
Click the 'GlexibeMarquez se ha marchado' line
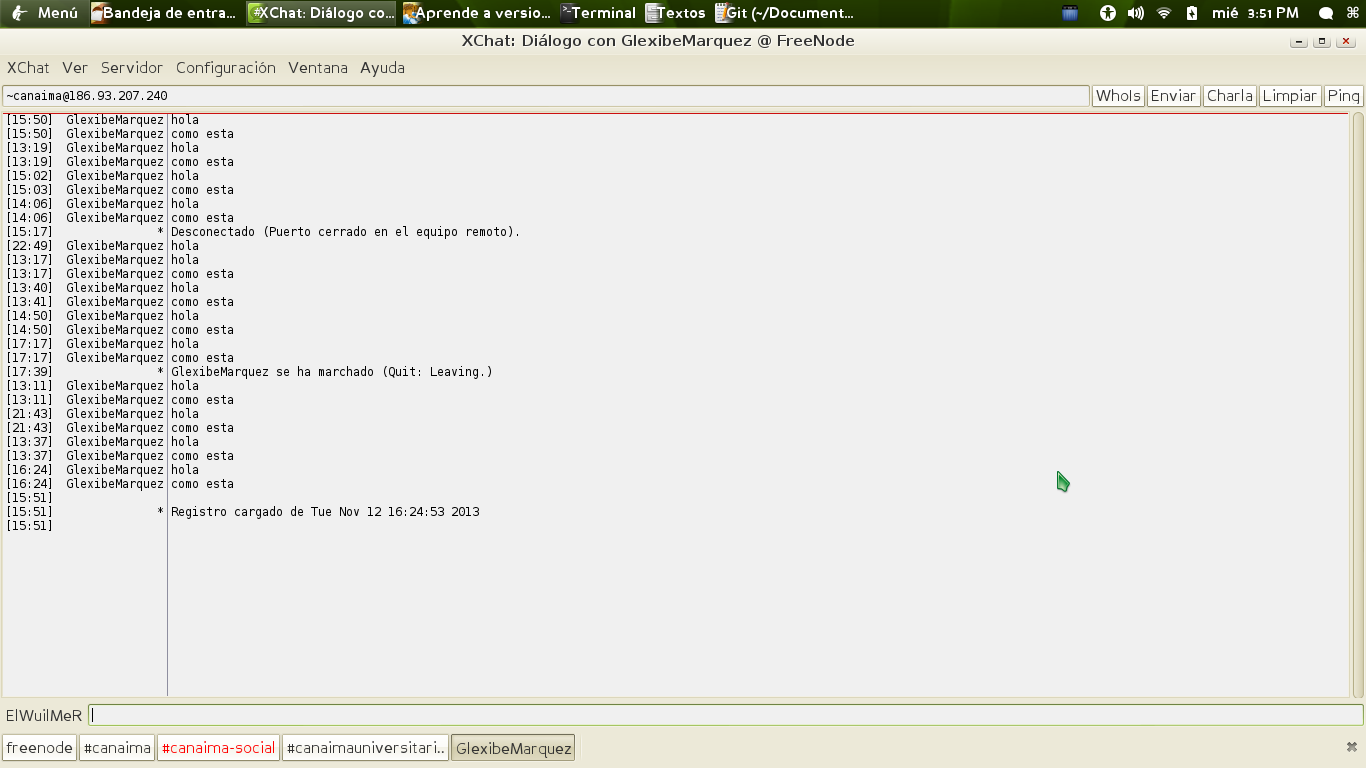tap(332, 372)
